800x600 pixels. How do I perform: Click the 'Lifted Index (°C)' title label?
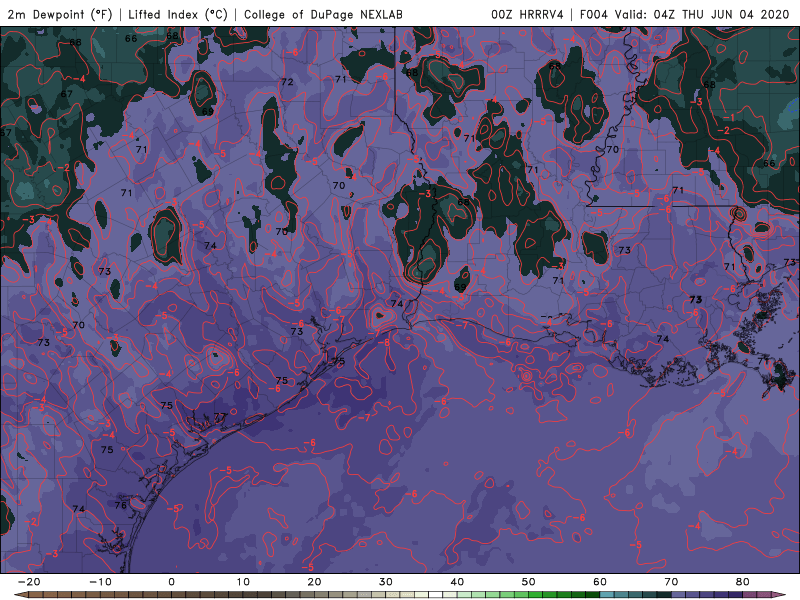click(178, 14)
